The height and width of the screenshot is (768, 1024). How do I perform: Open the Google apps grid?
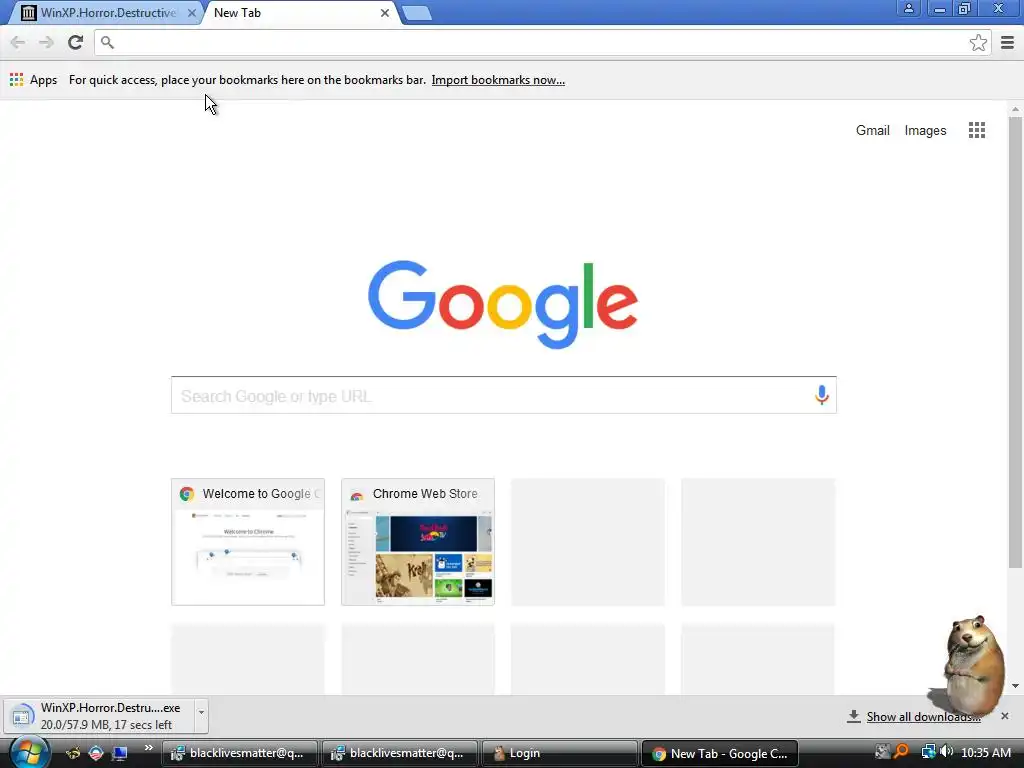(976, 130)
